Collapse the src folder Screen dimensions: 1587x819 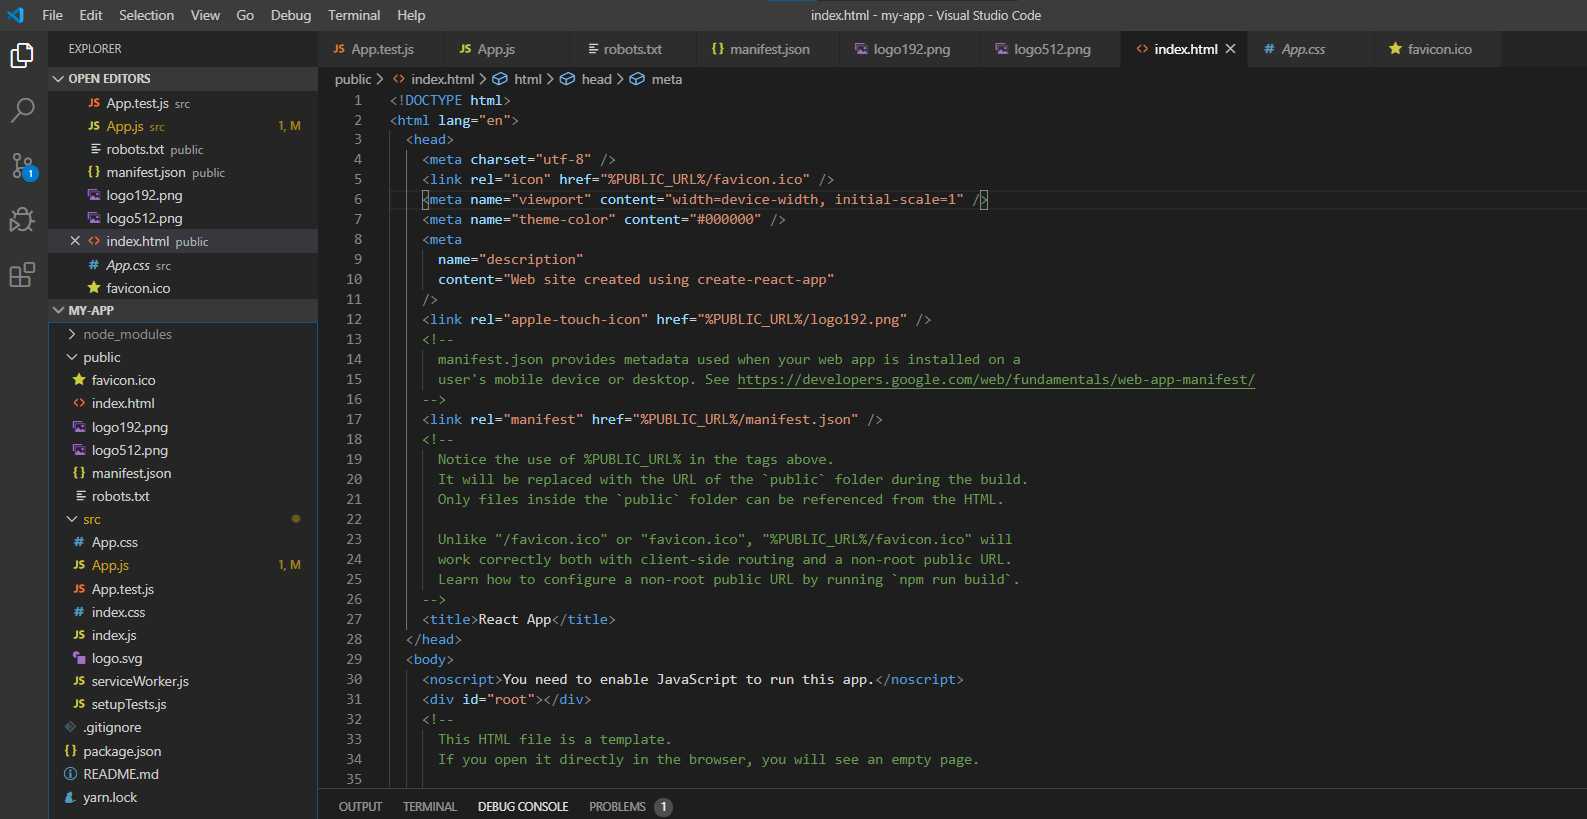[72, 519]
